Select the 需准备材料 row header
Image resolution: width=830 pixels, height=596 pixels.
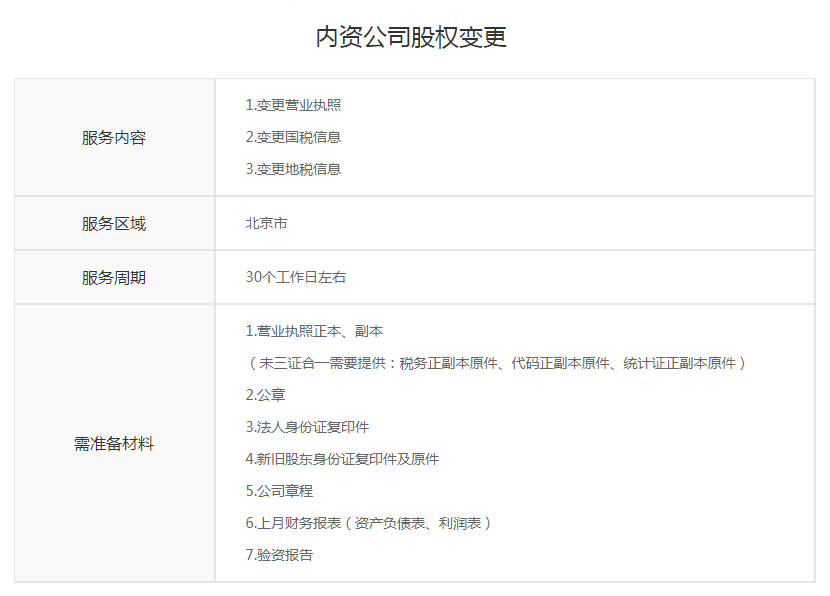tap(114, 444)
